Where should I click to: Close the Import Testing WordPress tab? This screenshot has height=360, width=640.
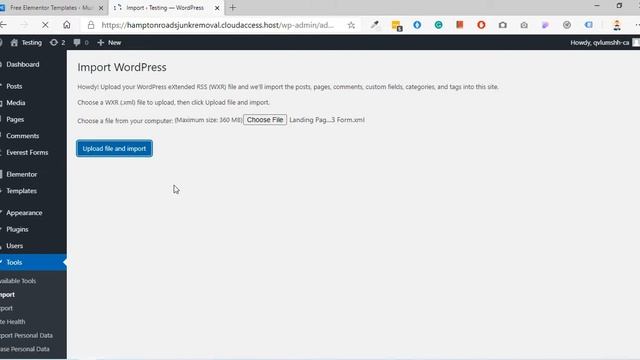coord(217,8)
